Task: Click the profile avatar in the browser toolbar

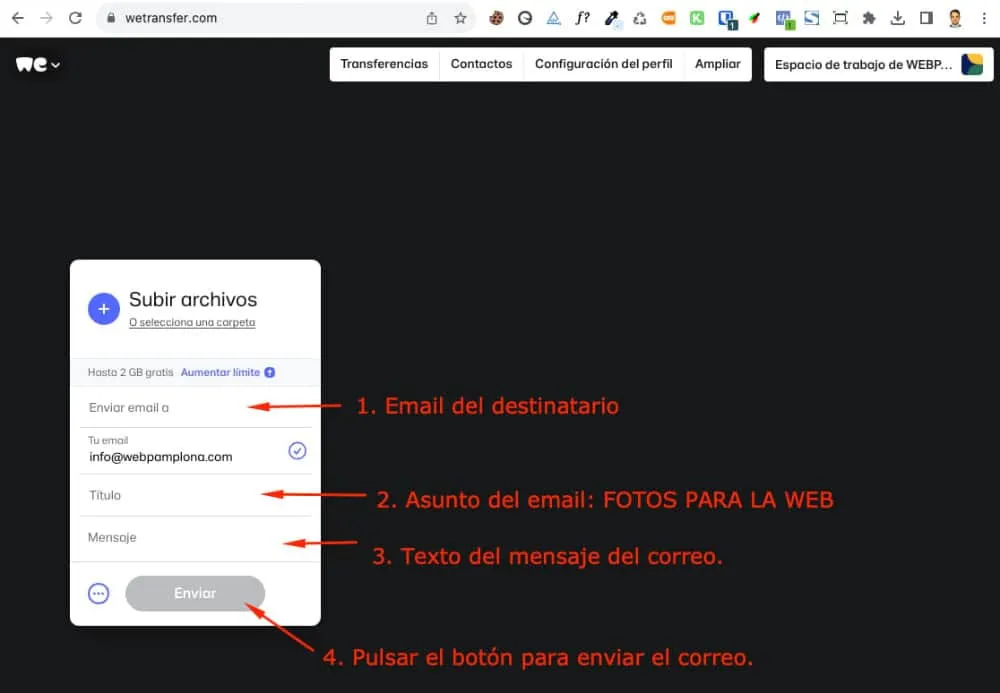Action: point(955,17)
